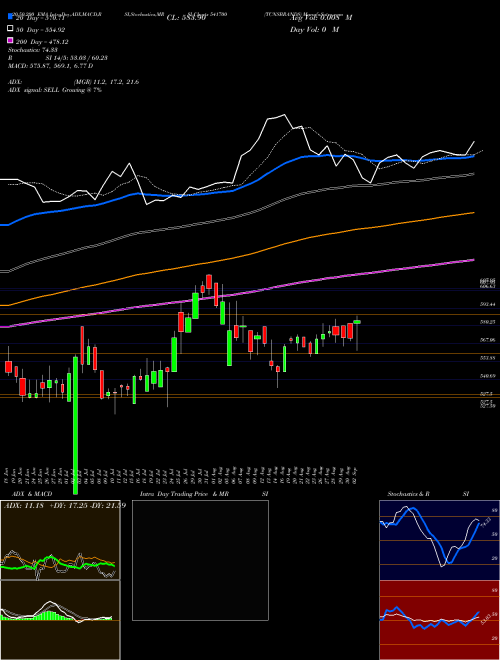
Task: Open the MACD histogram chart panel
Action: pos(60,620)
